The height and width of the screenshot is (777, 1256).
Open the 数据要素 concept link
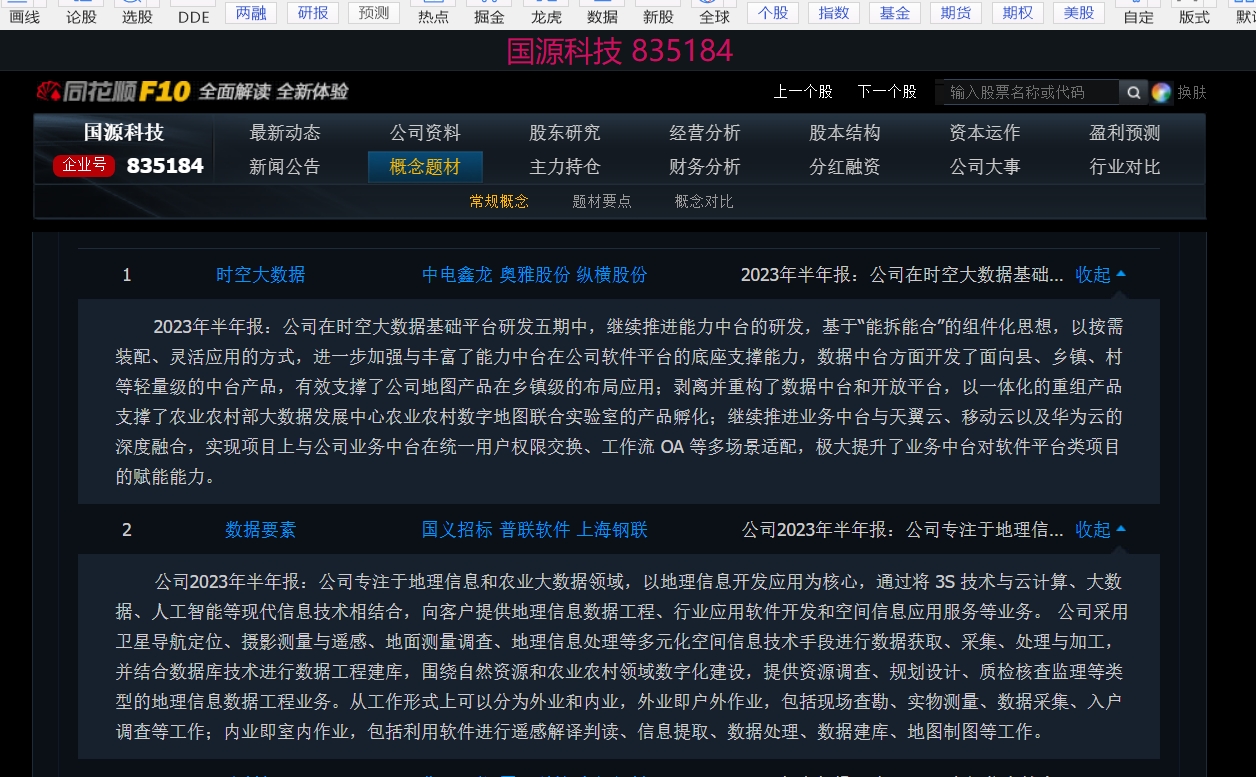261,530
